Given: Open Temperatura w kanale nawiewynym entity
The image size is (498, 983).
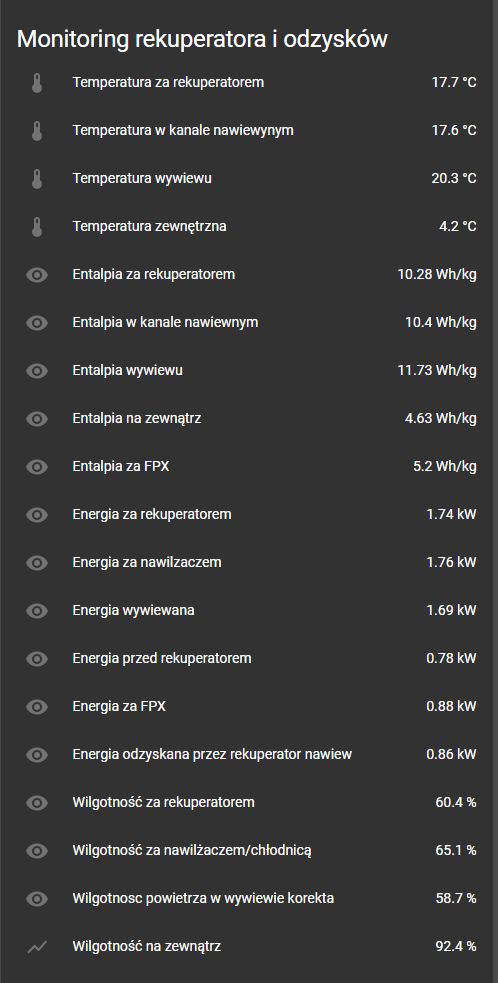Looking at the screenshot, I should click(x=249, y=130).
